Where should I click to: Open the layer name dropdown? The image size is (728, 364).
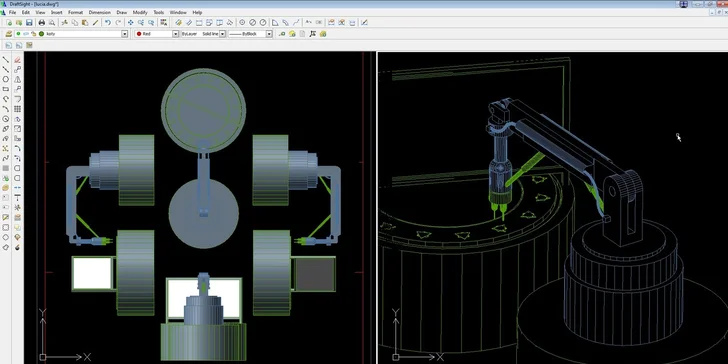pos(124,34)
